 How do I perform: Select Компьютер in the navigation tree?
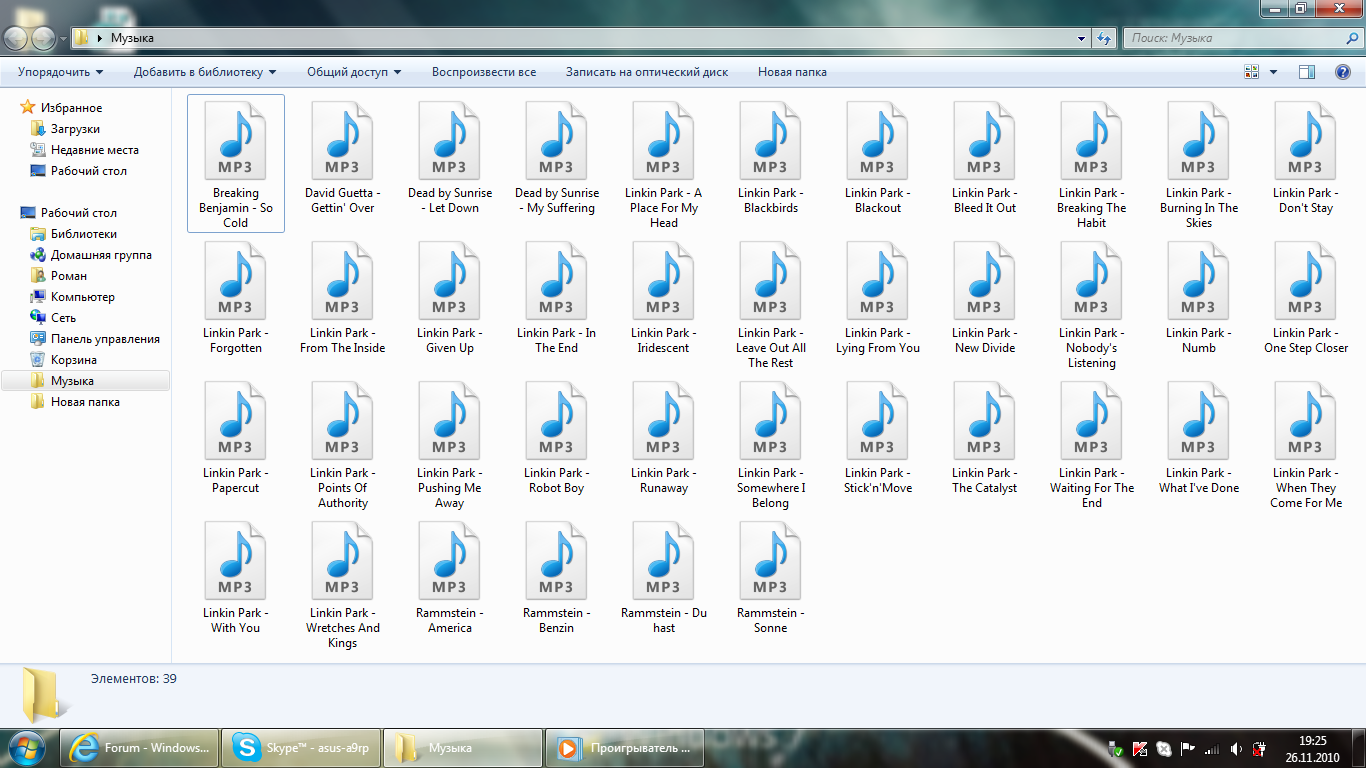pyautogui.click(x=82, y=297)
